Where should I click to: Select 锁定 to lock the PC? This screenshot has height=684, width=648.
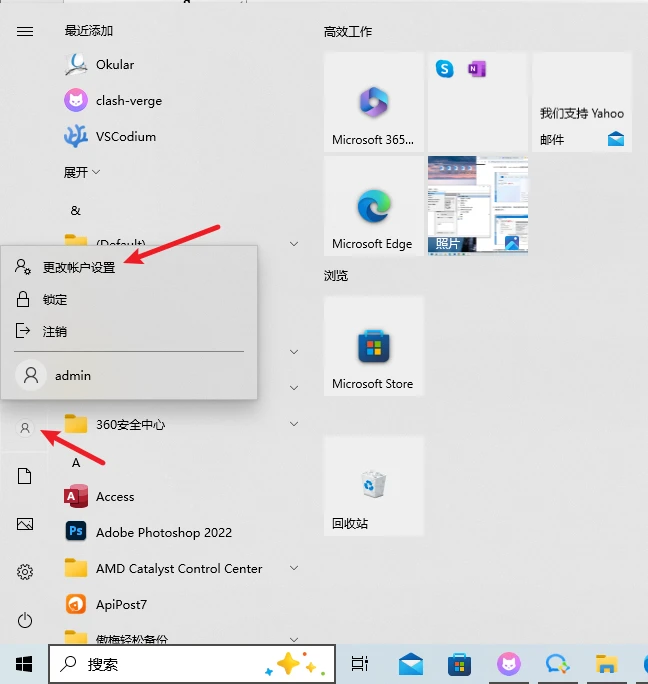[129, 300]
